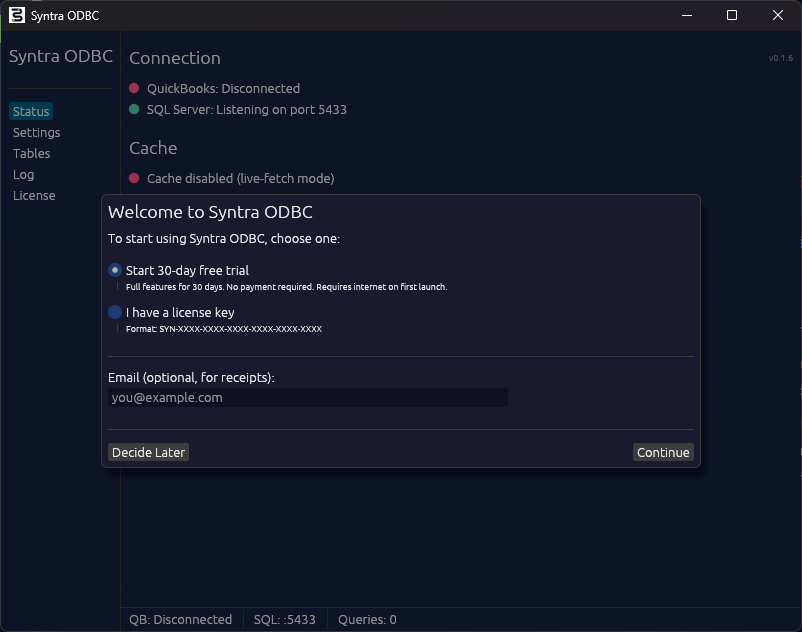Screen dimensions: 802x632
Task: Click the red cache disabled indicator dot
Action: coord(134,178)
